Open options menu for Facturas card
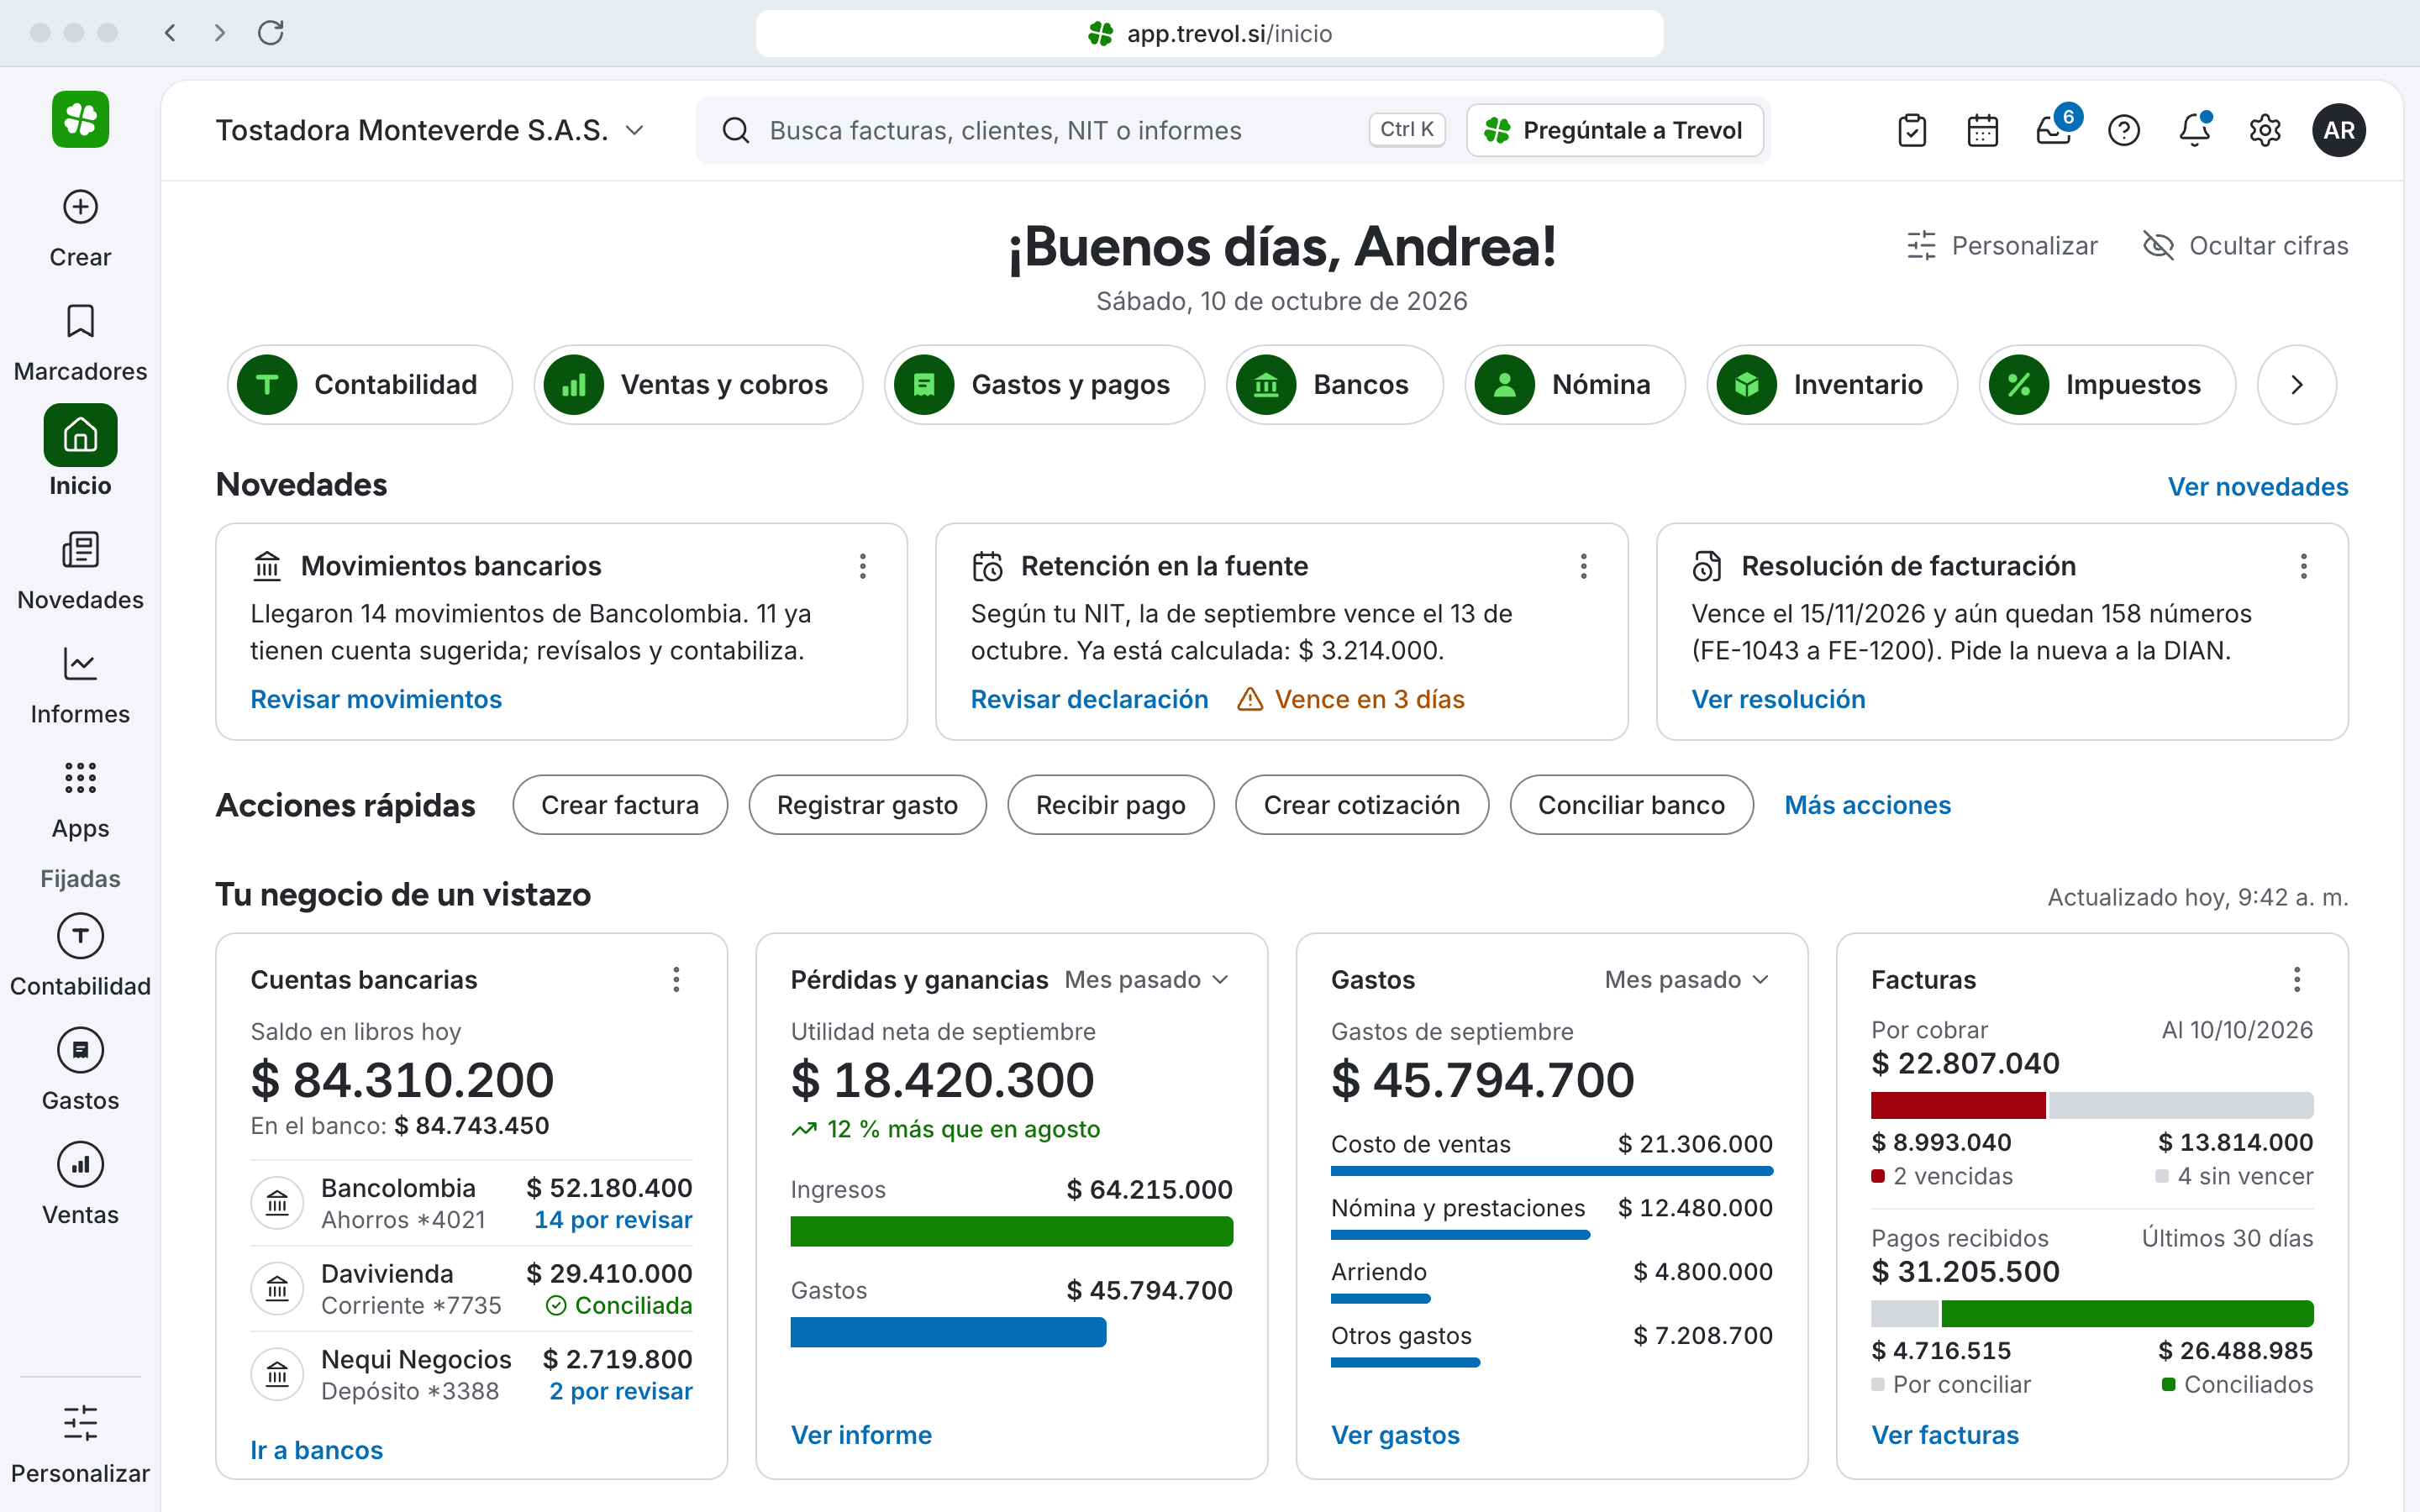 pyautogui.click(x=2297, y=980)
